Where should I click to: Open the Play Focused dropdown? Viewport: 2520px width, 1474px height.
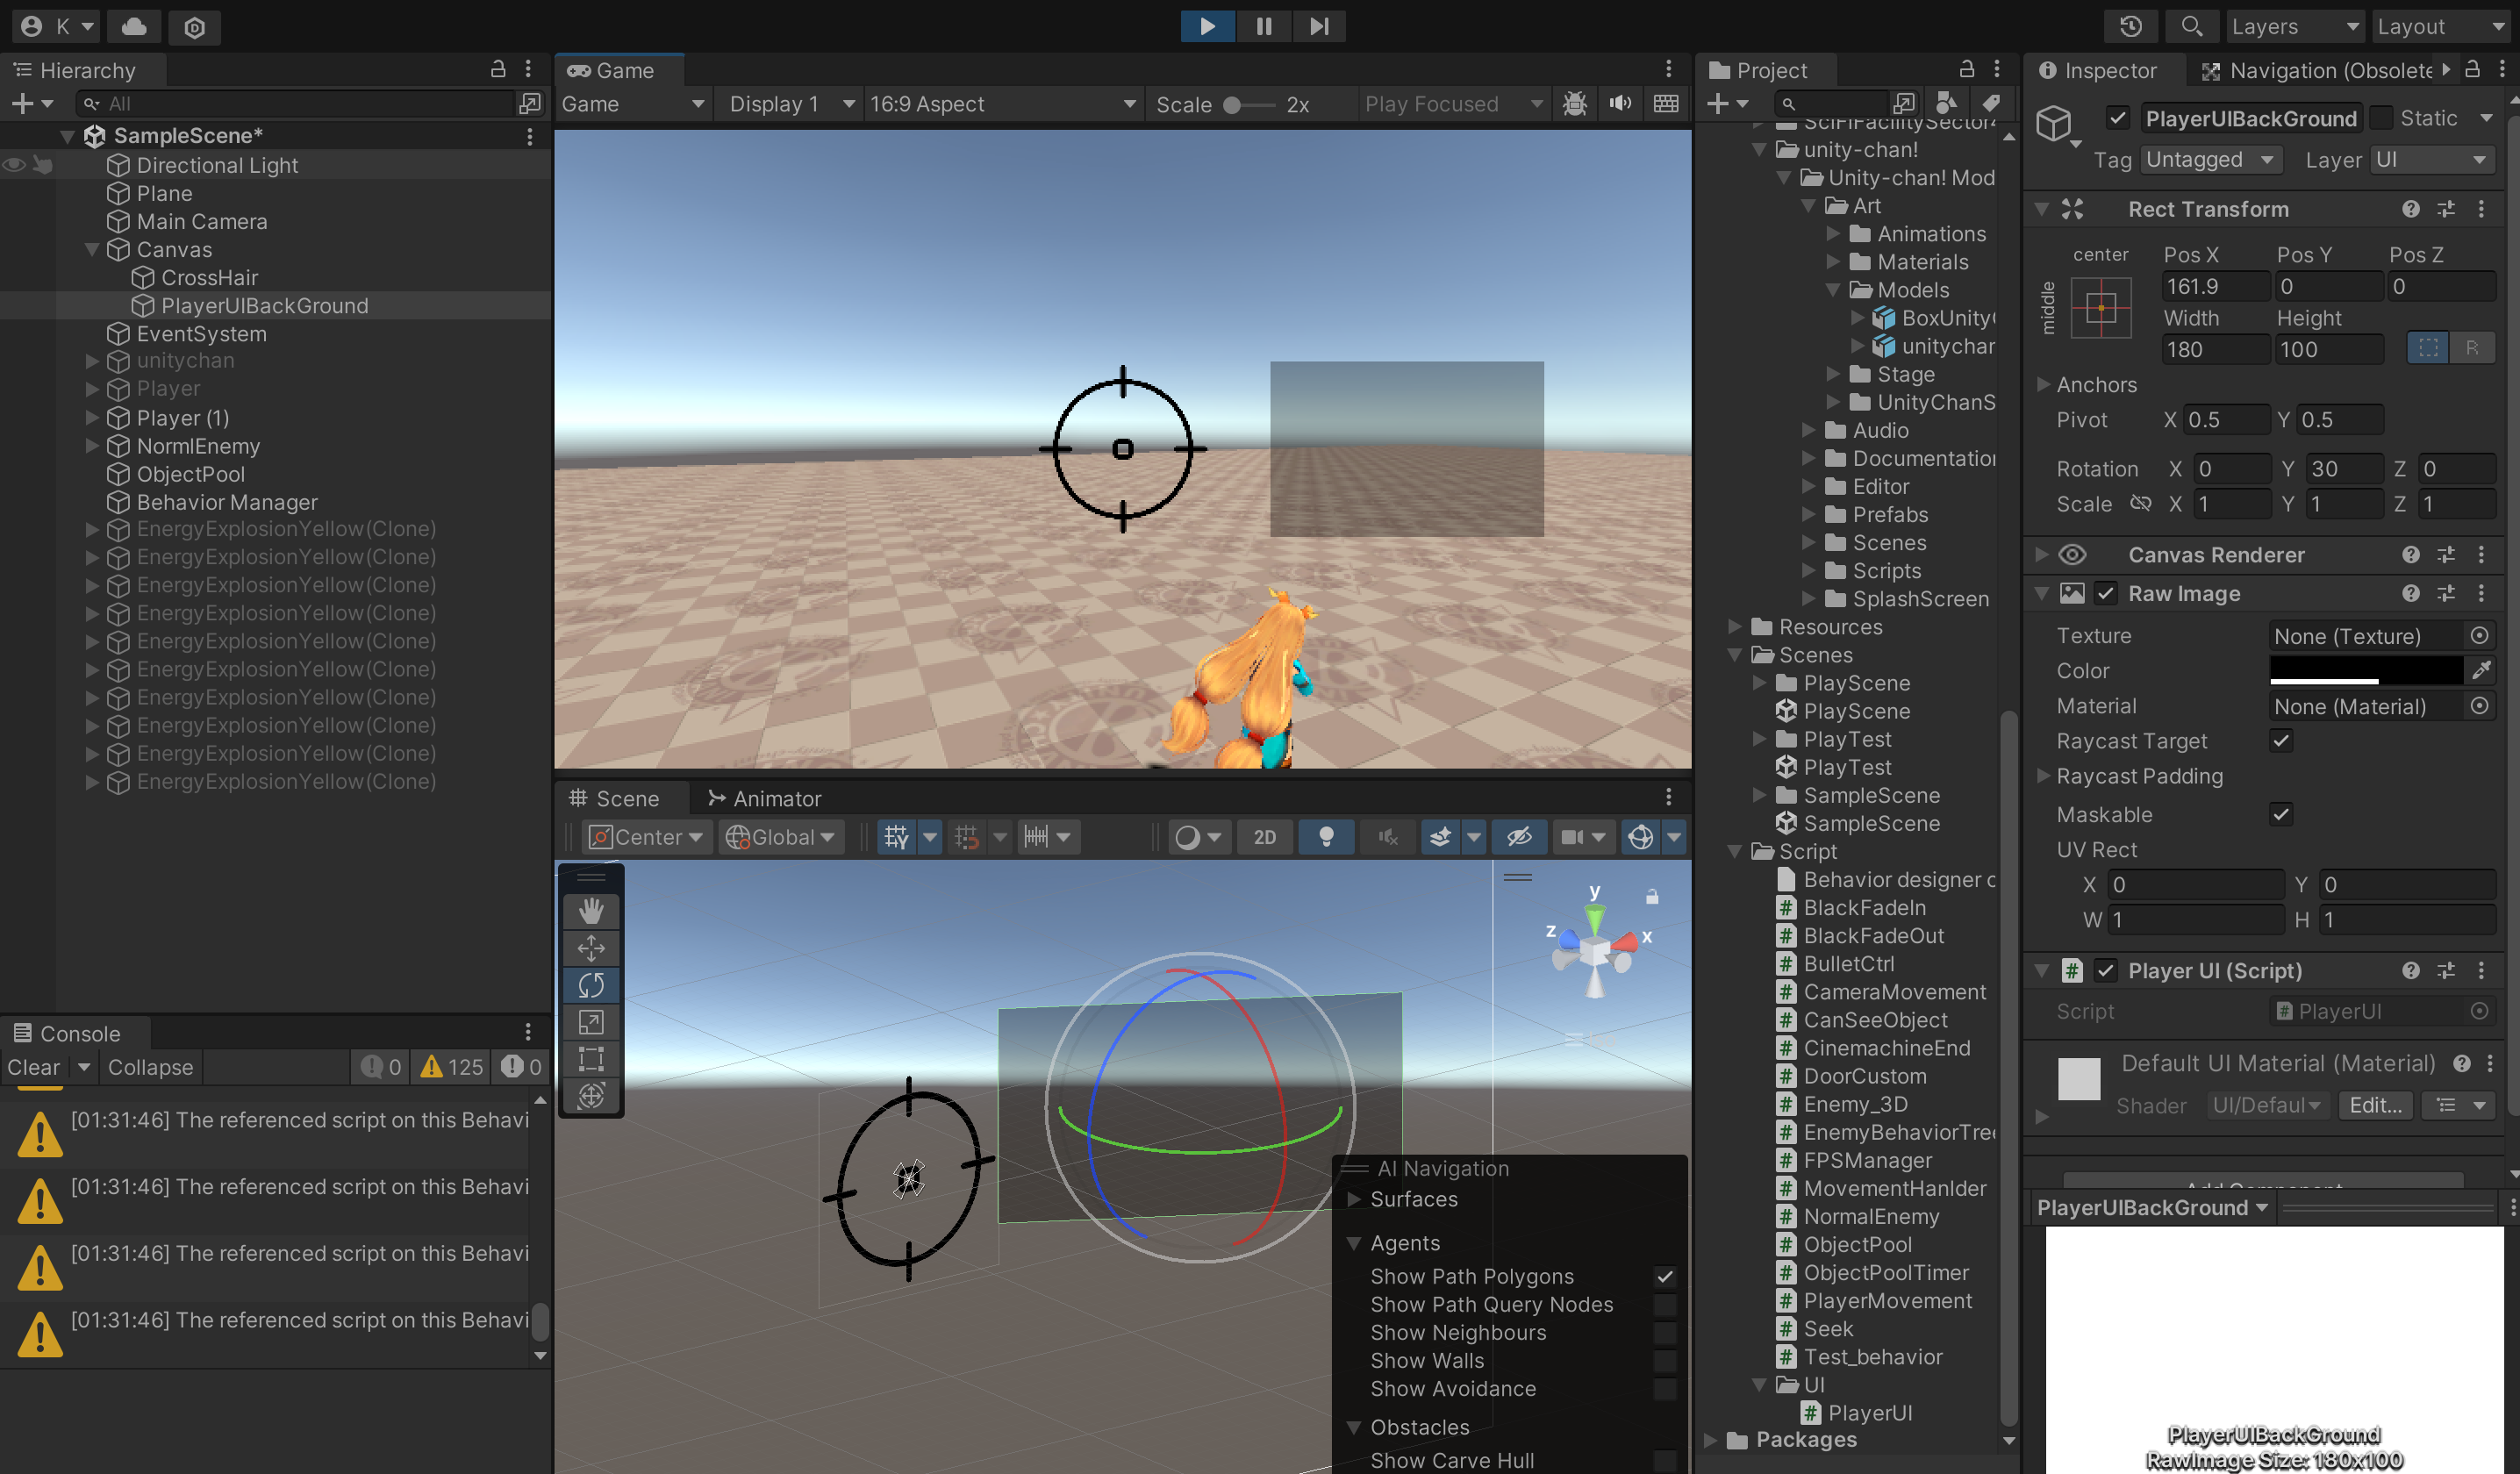click(1453, 104)
